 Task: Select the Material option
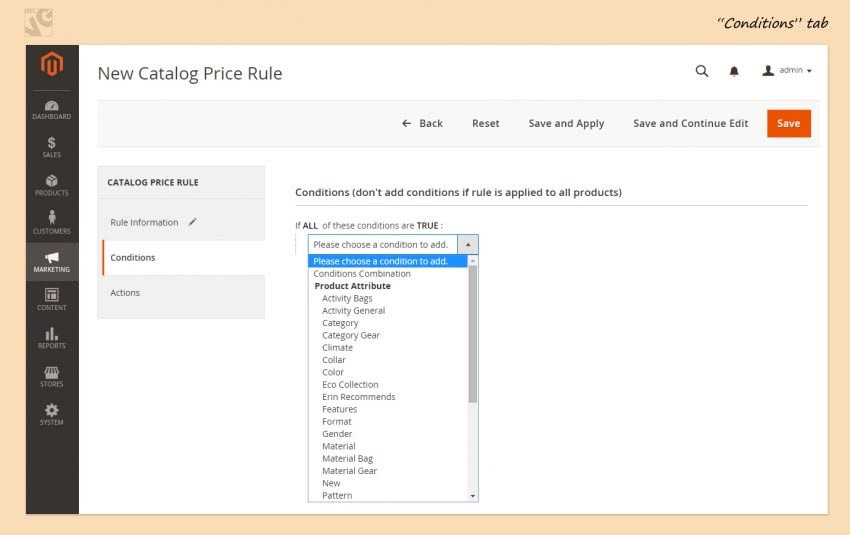[x=339, y=446]
